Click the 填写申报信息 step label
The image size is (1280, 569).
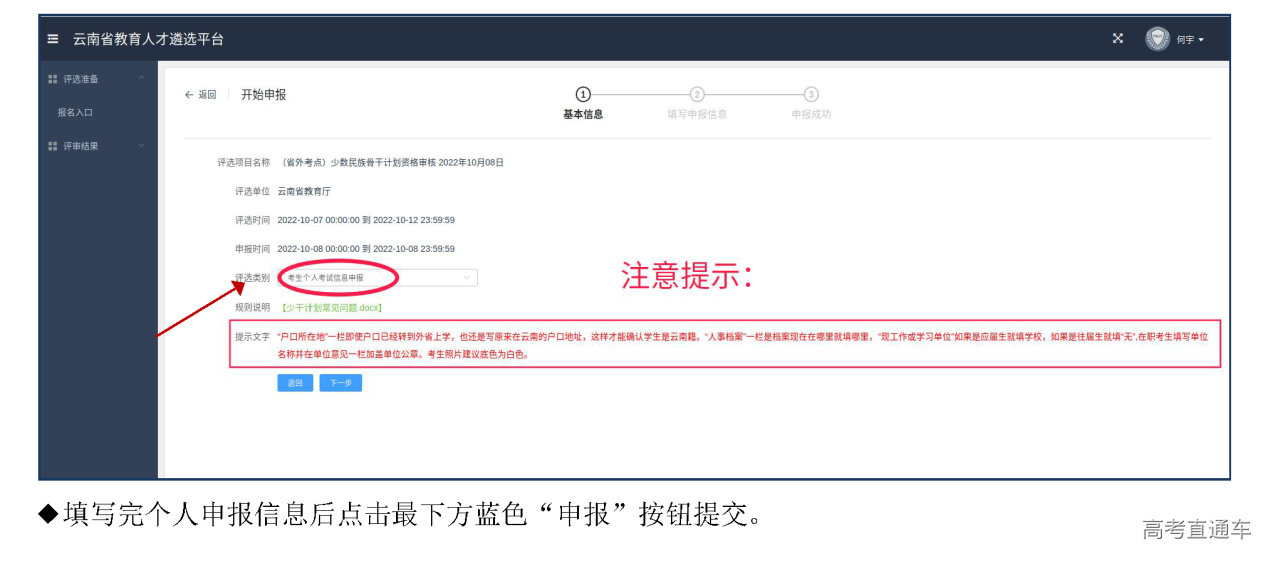697,114
